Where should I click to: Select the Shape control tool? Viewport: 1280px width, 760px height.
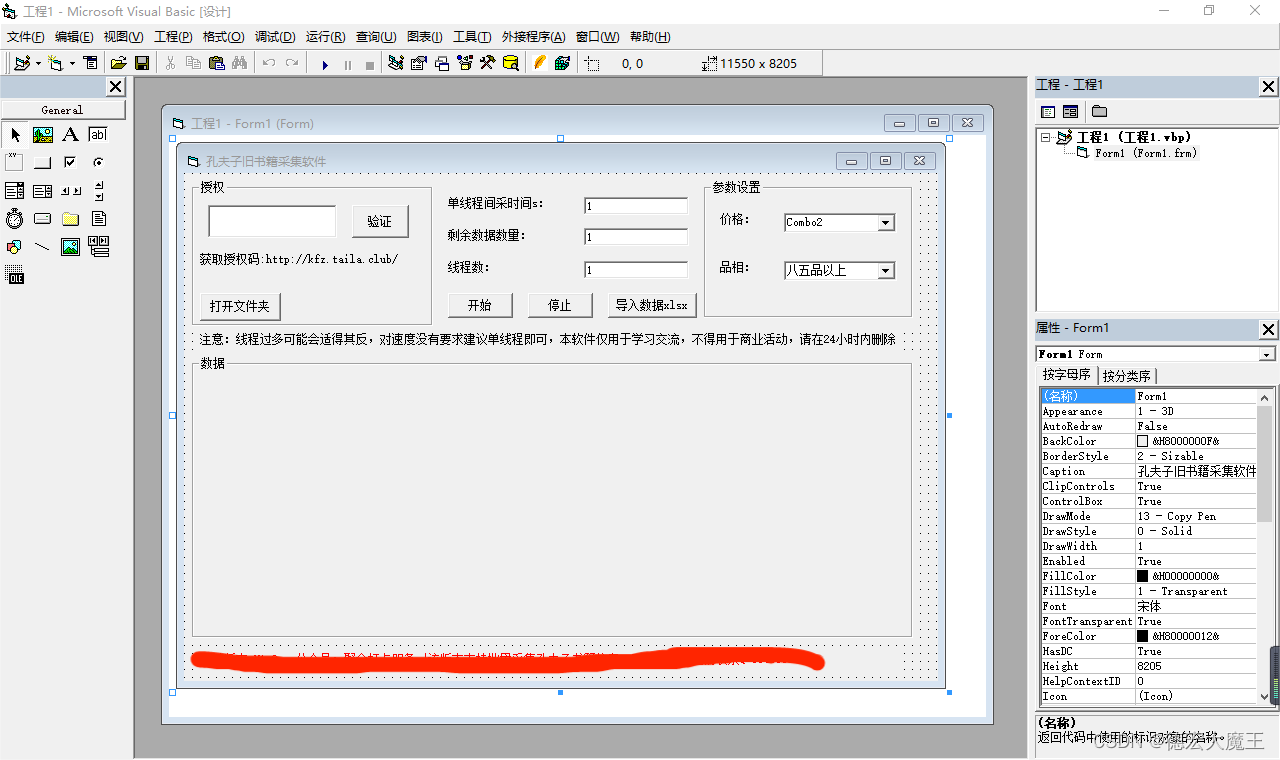[x=15, y=246]
